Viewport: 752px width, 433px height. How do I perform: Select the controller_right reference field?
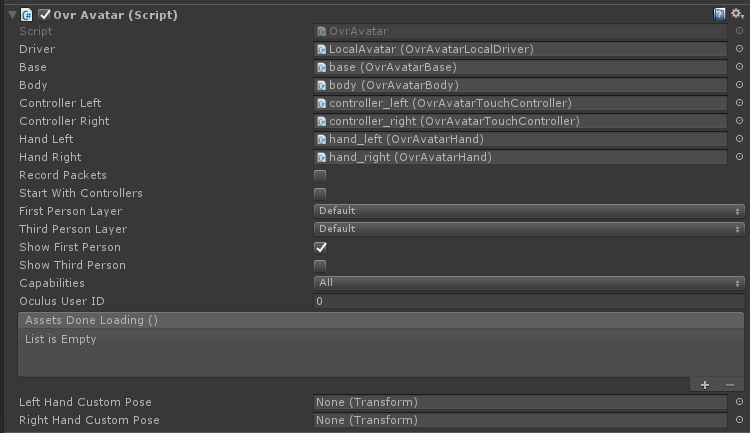click(520, 121)
